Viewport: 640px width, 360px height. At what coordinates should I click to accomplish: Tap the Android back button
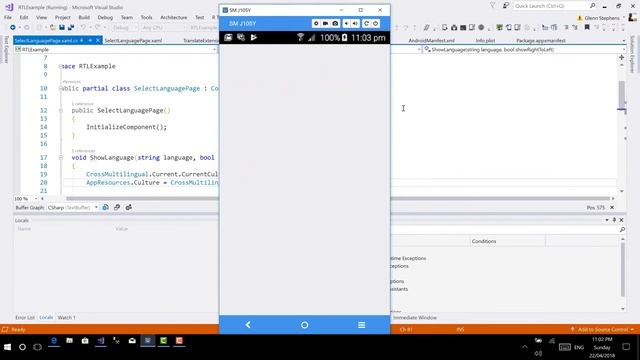248,325
